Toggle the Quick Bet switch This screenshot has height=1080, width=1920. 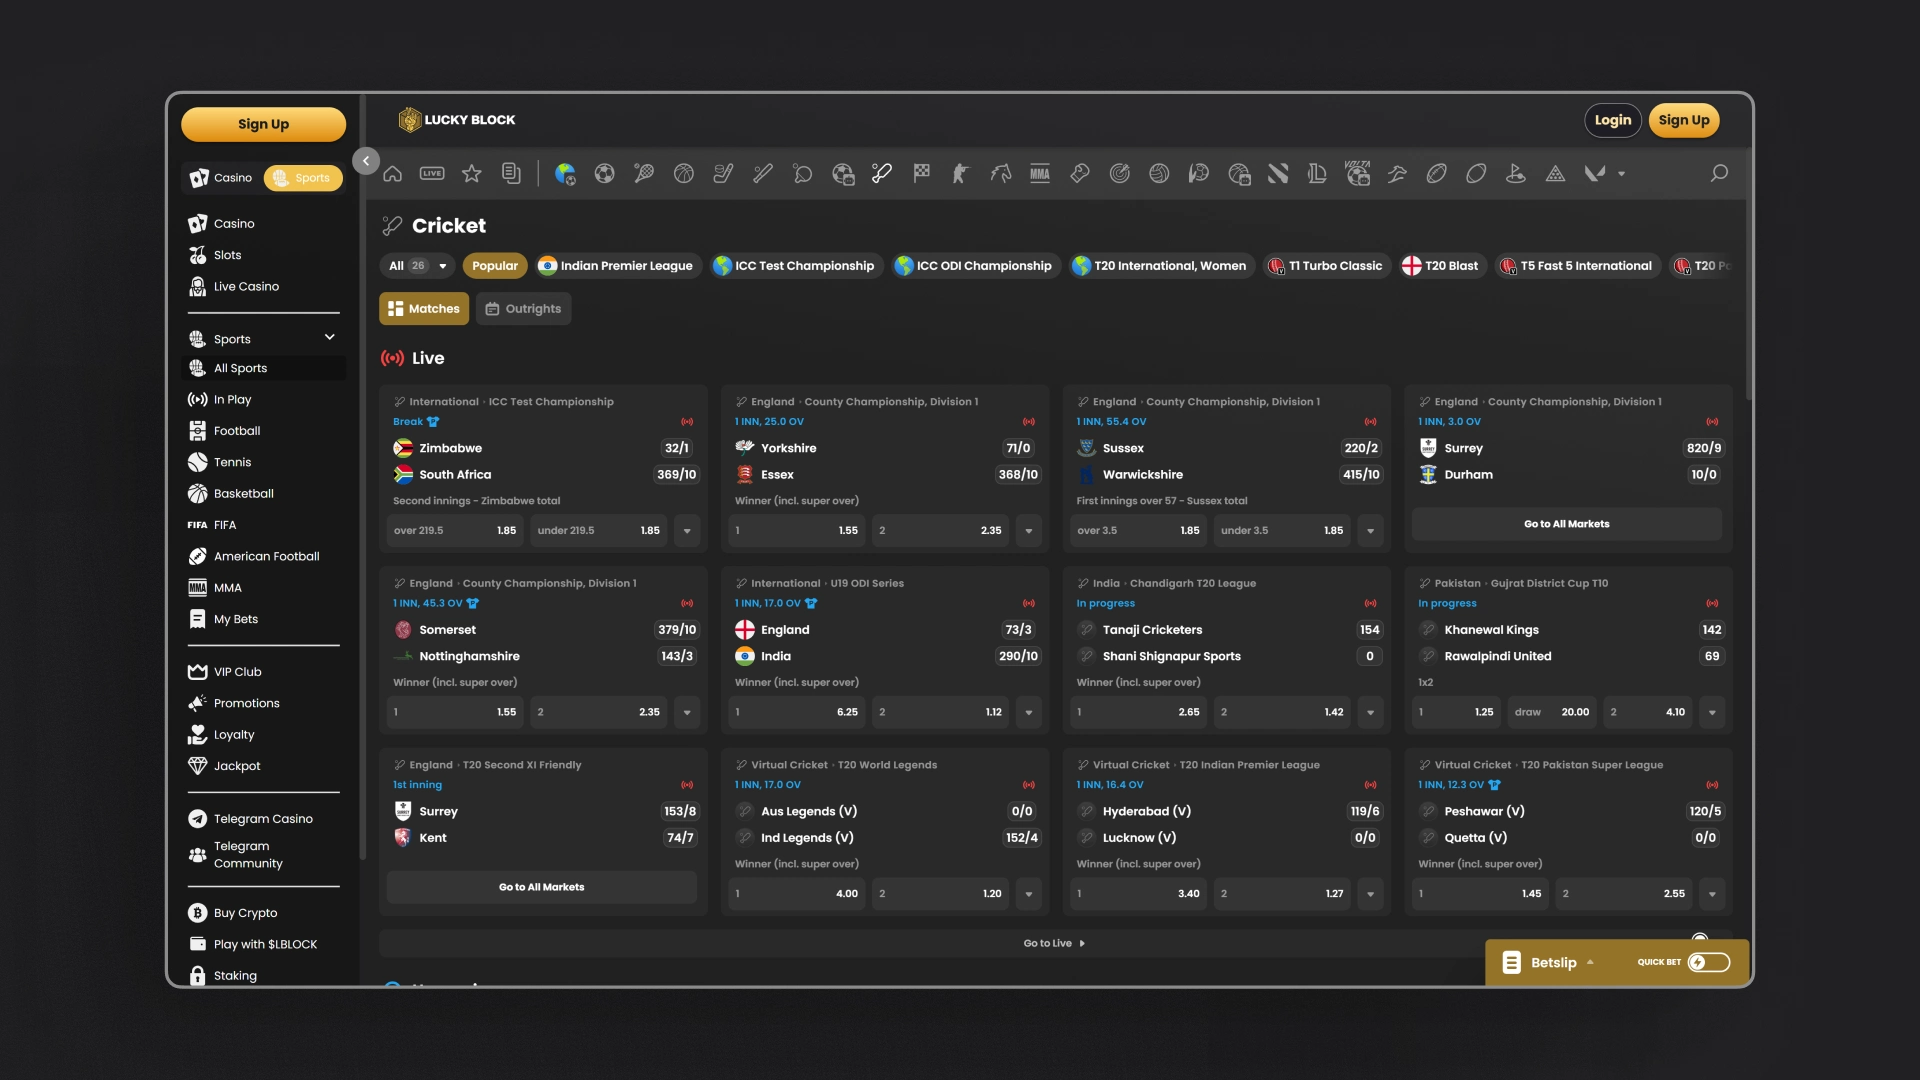[x=1708, y=962]
